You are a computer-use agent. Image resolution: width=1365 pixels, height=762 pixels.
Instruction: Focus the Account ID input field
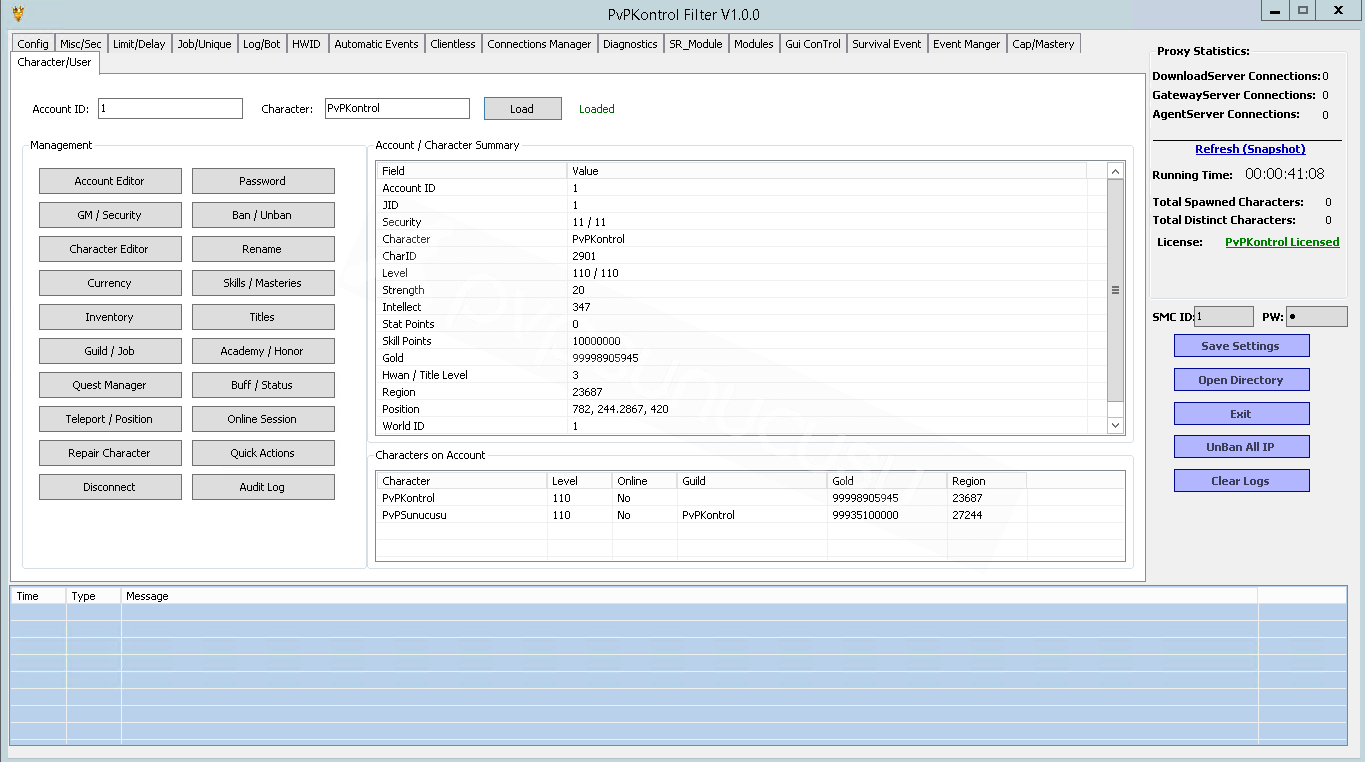point(170,109)
